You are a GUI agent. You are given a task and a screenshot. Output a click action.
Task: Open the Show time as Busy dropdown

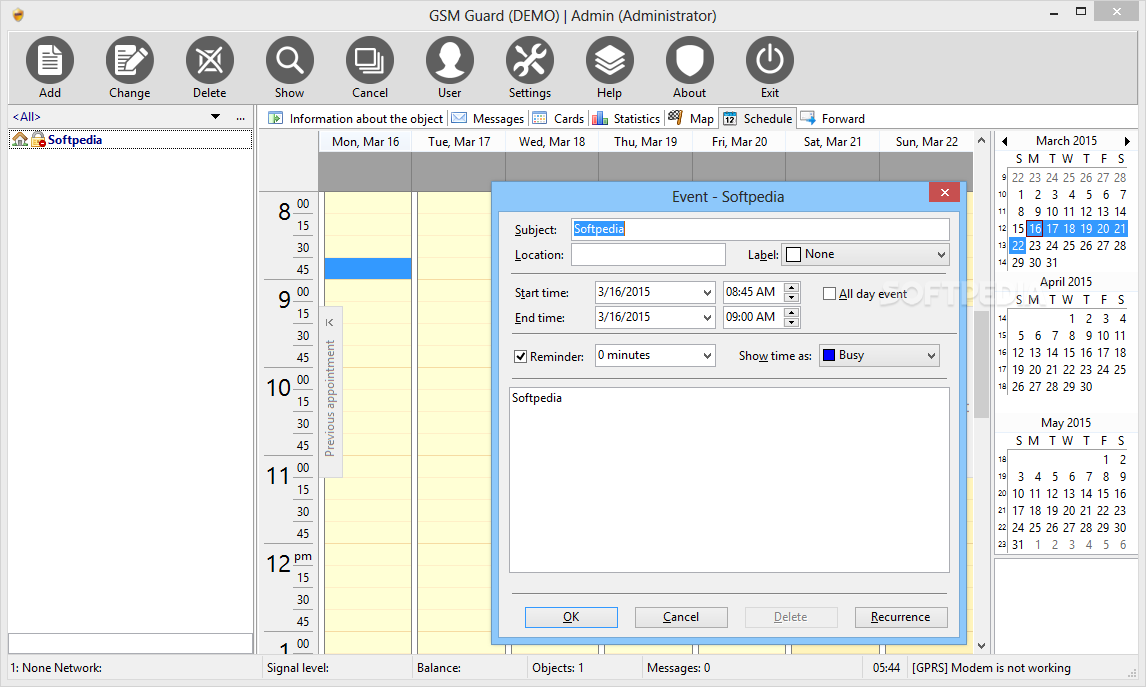pyautogui.click(x=931, y=356)
